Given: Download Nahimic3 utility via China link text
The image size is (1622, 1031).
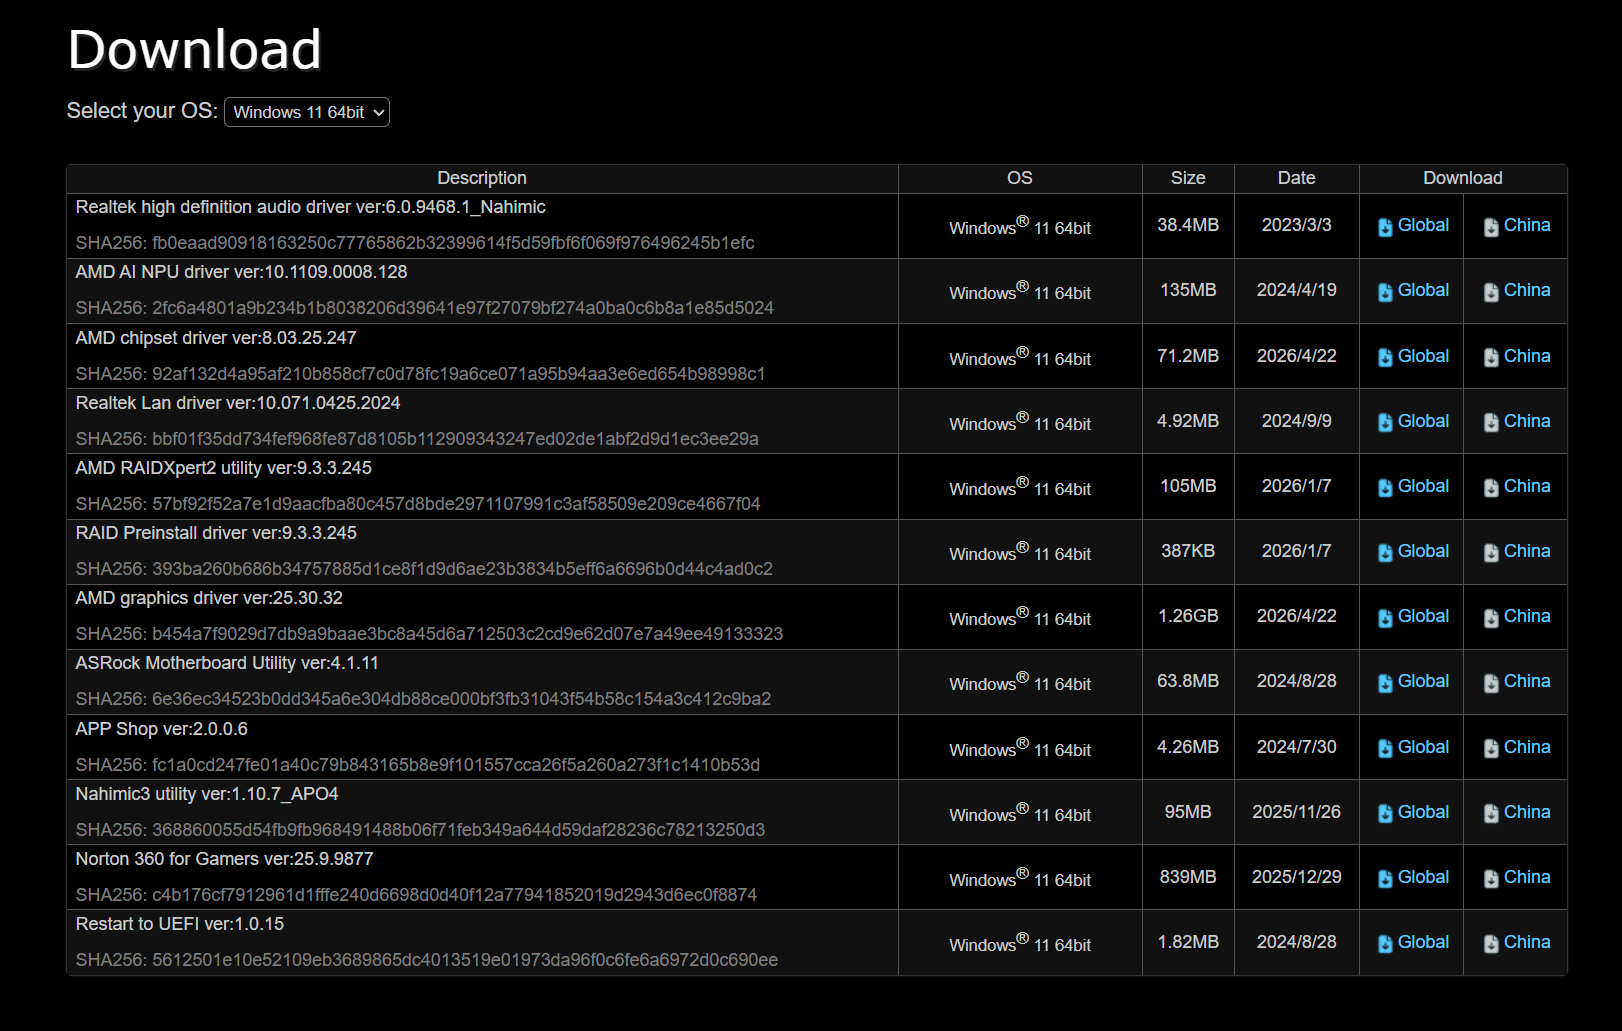Looking at the screenshot, I should [x=1527, y=812].
